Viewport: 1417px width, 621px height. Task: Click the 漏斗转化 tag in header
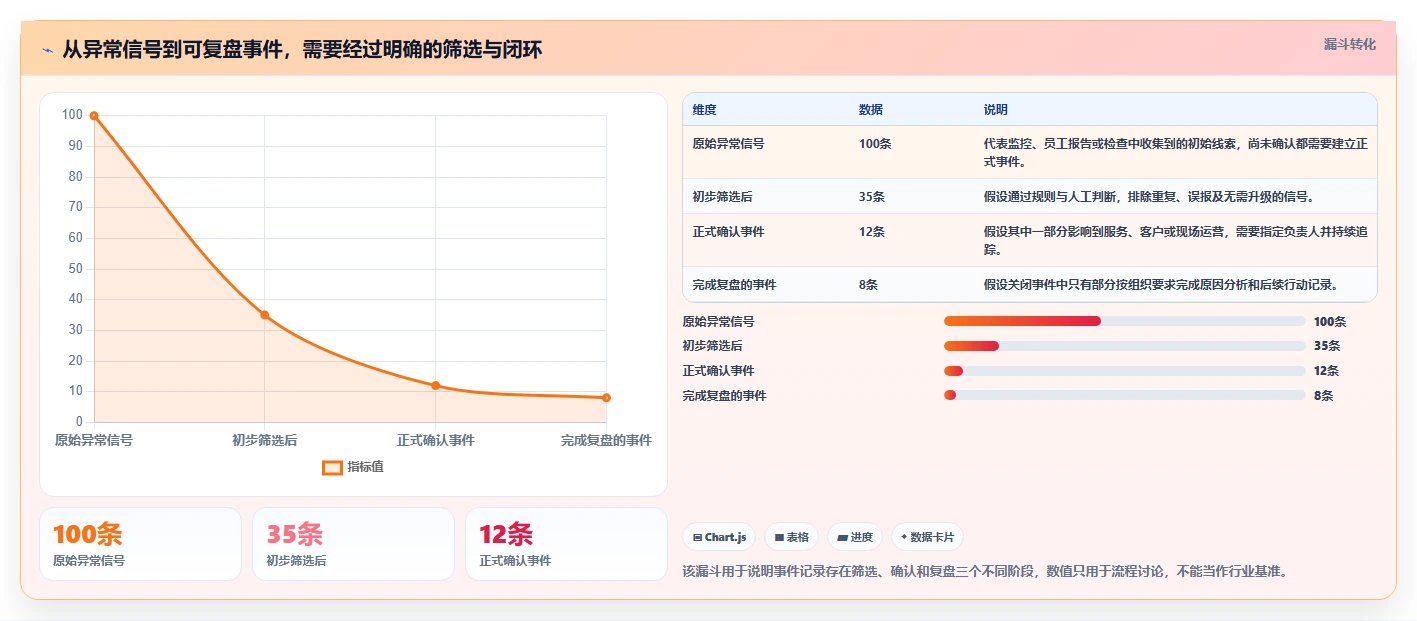click(1349, 45)
